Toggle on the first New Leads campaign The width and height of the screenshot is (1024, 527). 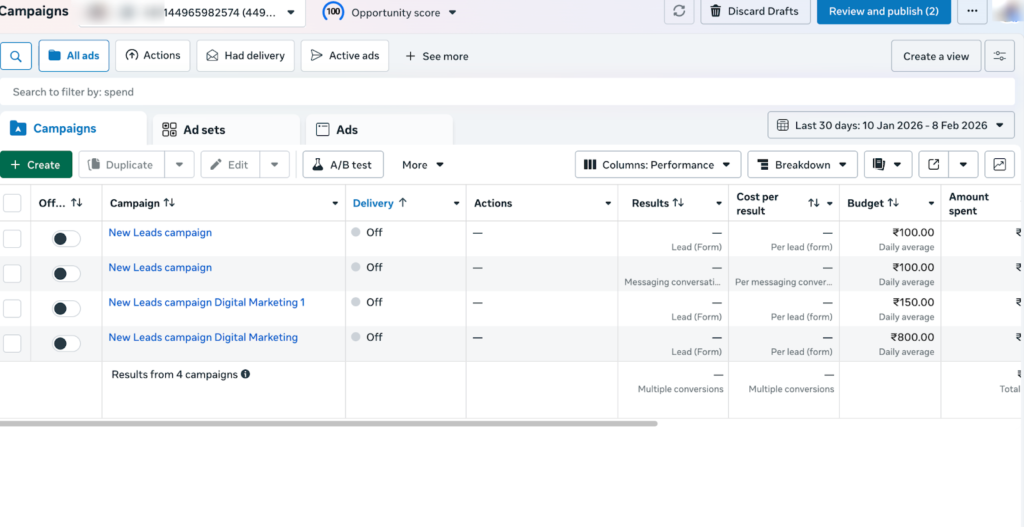point(66,239)
